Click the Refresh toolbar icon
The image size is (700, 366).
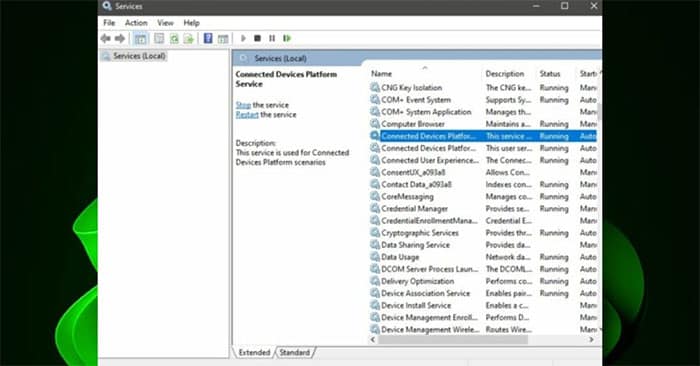[x=174, y=38]
